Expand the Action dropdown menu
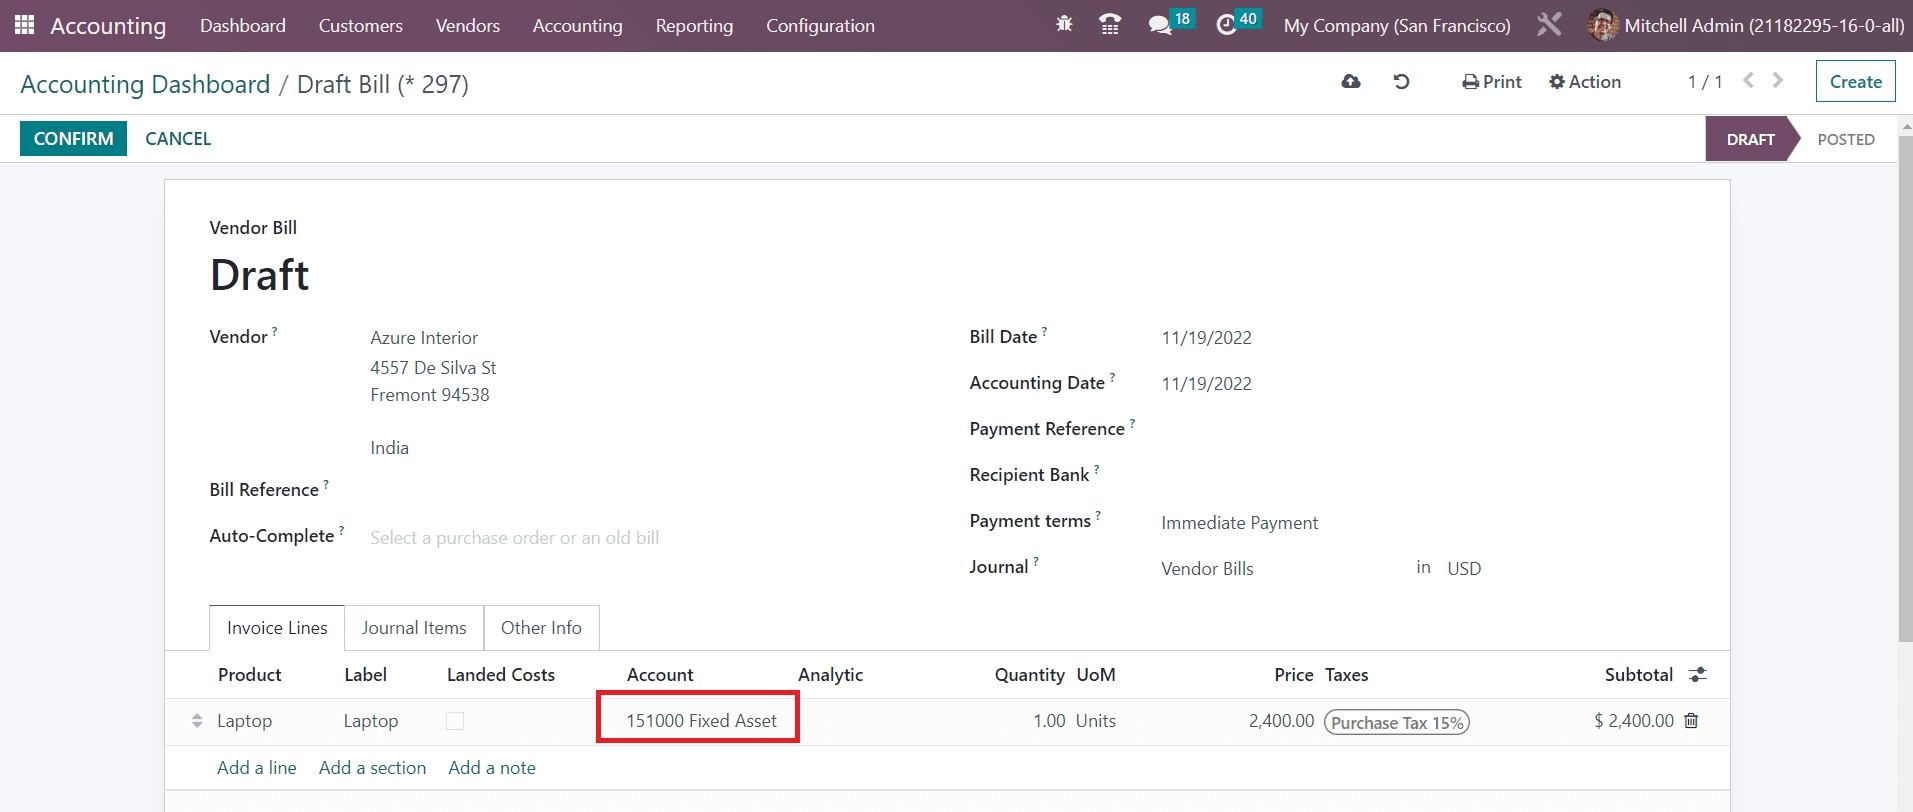The height and width of the screenshot is (812, 1913). pos(1585,82)
